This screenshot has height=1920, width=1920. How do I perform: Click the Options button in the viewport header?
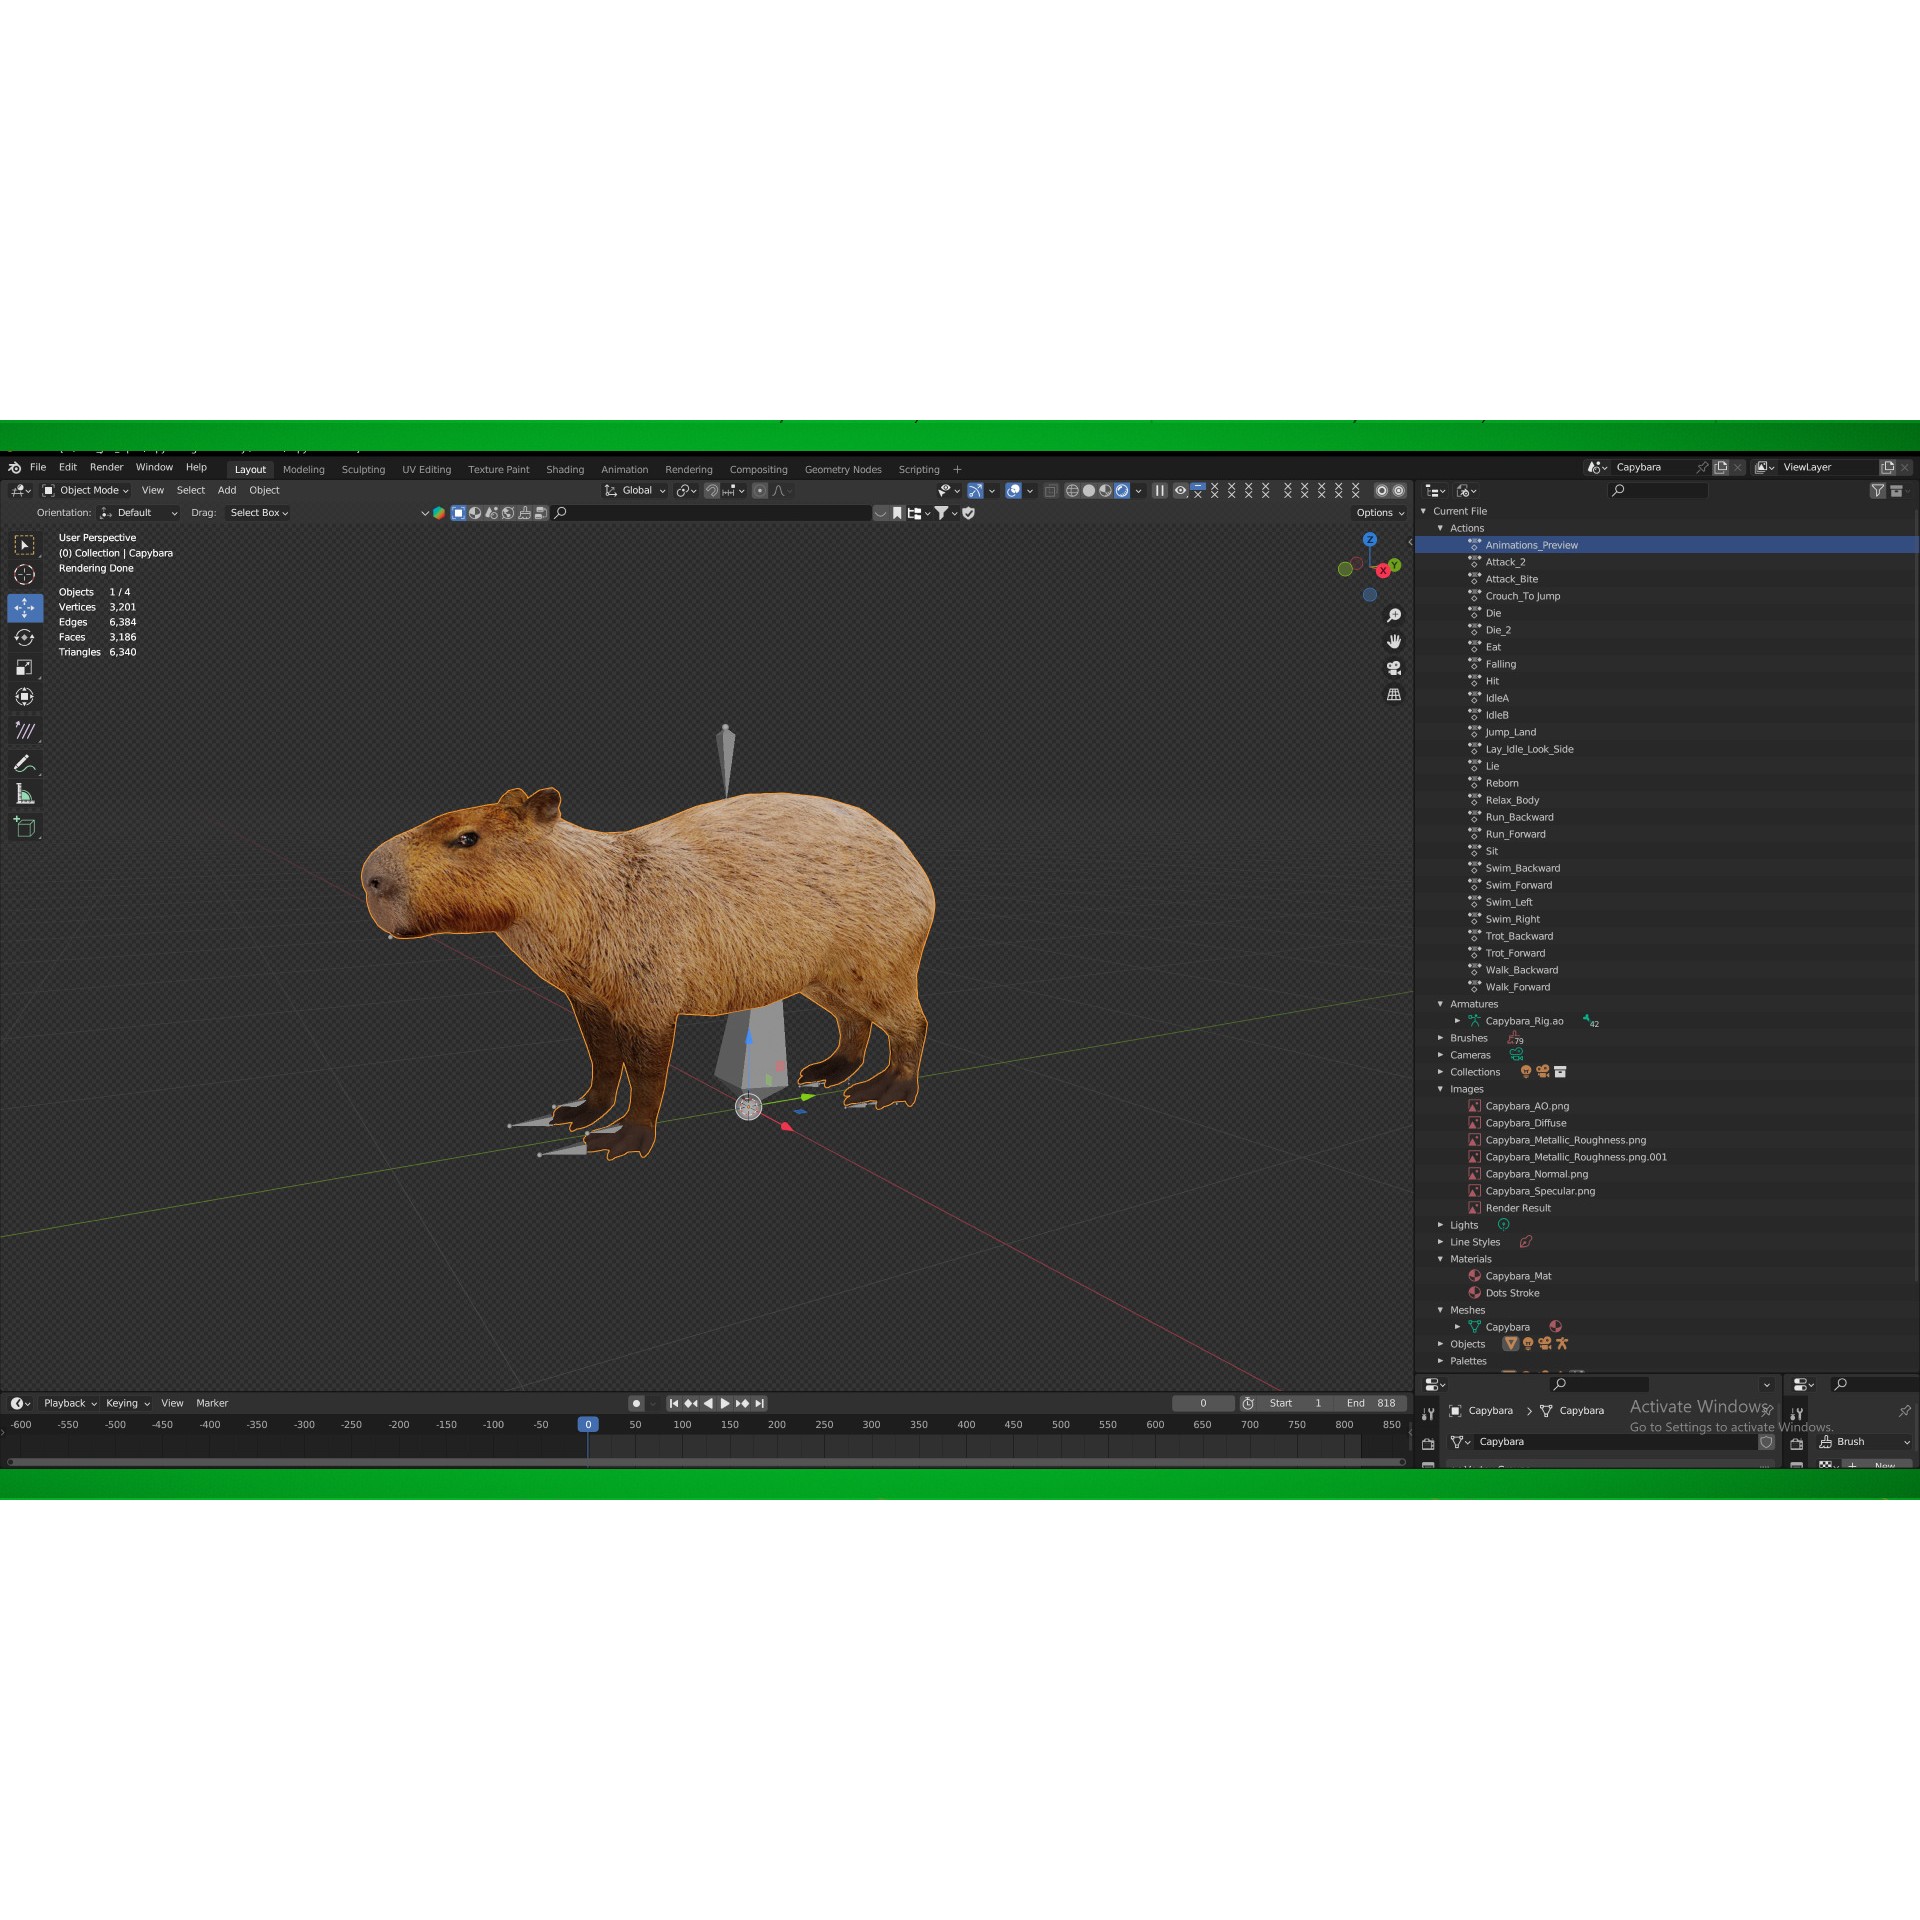pyautogui.click(x=1378, y=512)
